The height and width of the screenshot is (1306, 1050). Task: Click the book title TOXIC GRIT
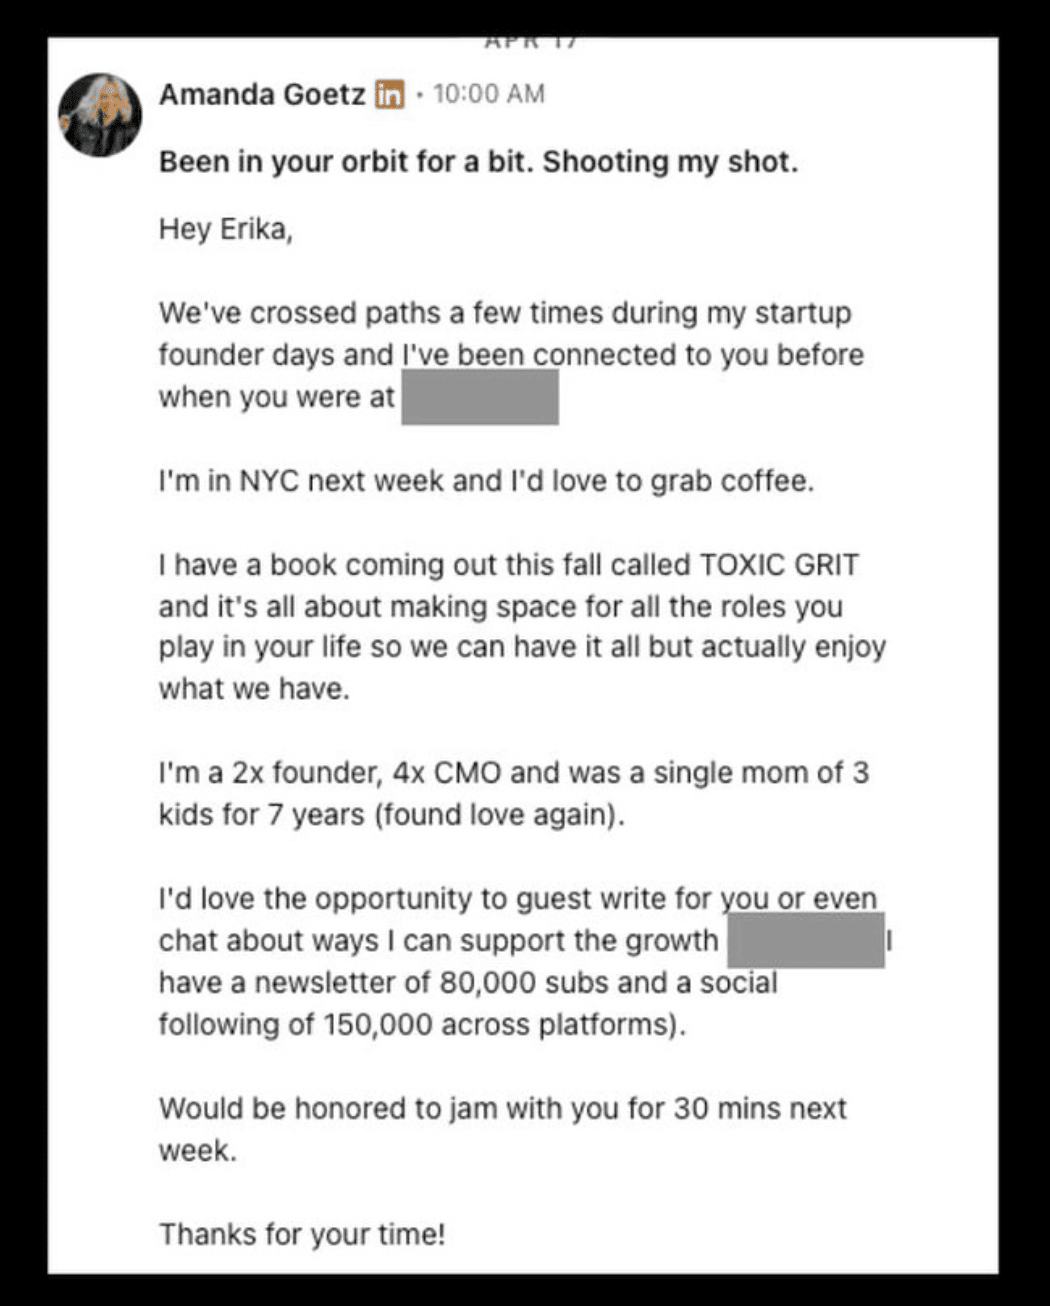click(x=779, y=566)
